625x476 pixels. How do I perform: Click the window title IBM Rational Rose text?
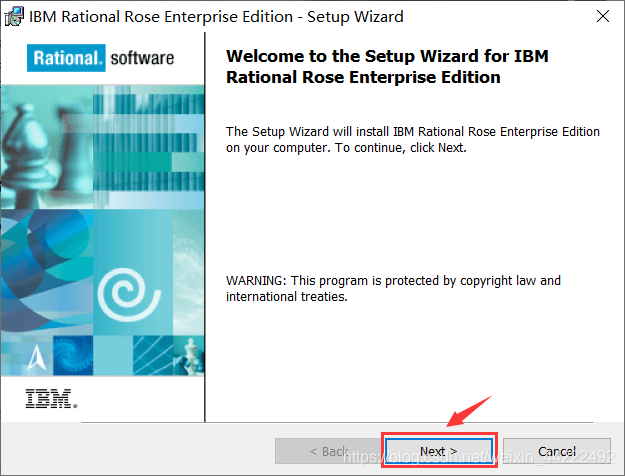pyautogui.click(x=216, y=17)
